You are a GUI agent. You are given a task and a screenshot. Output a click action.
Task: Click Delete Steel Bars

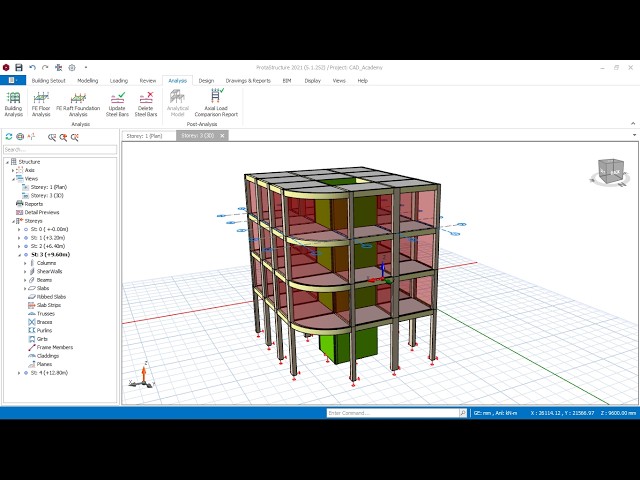click(146, 104)
